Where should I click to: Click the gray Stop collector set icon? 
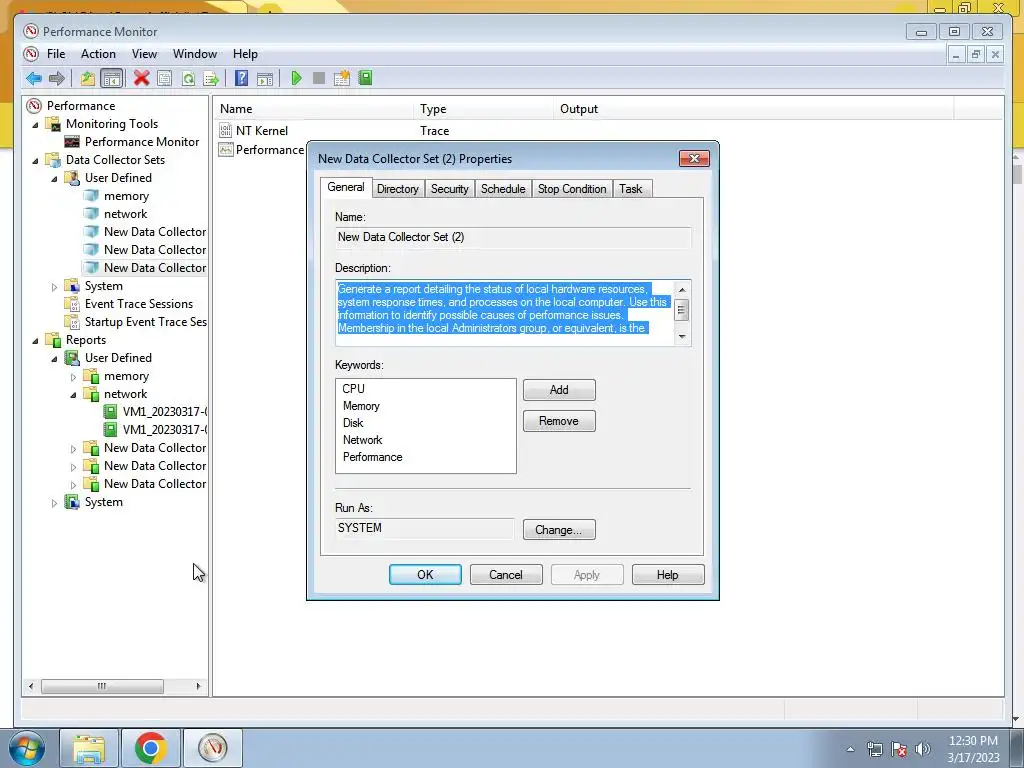319,78
